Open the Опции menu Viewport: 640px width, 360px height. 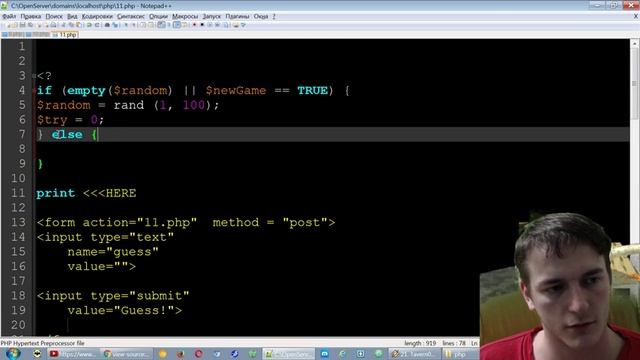(158, 16)
